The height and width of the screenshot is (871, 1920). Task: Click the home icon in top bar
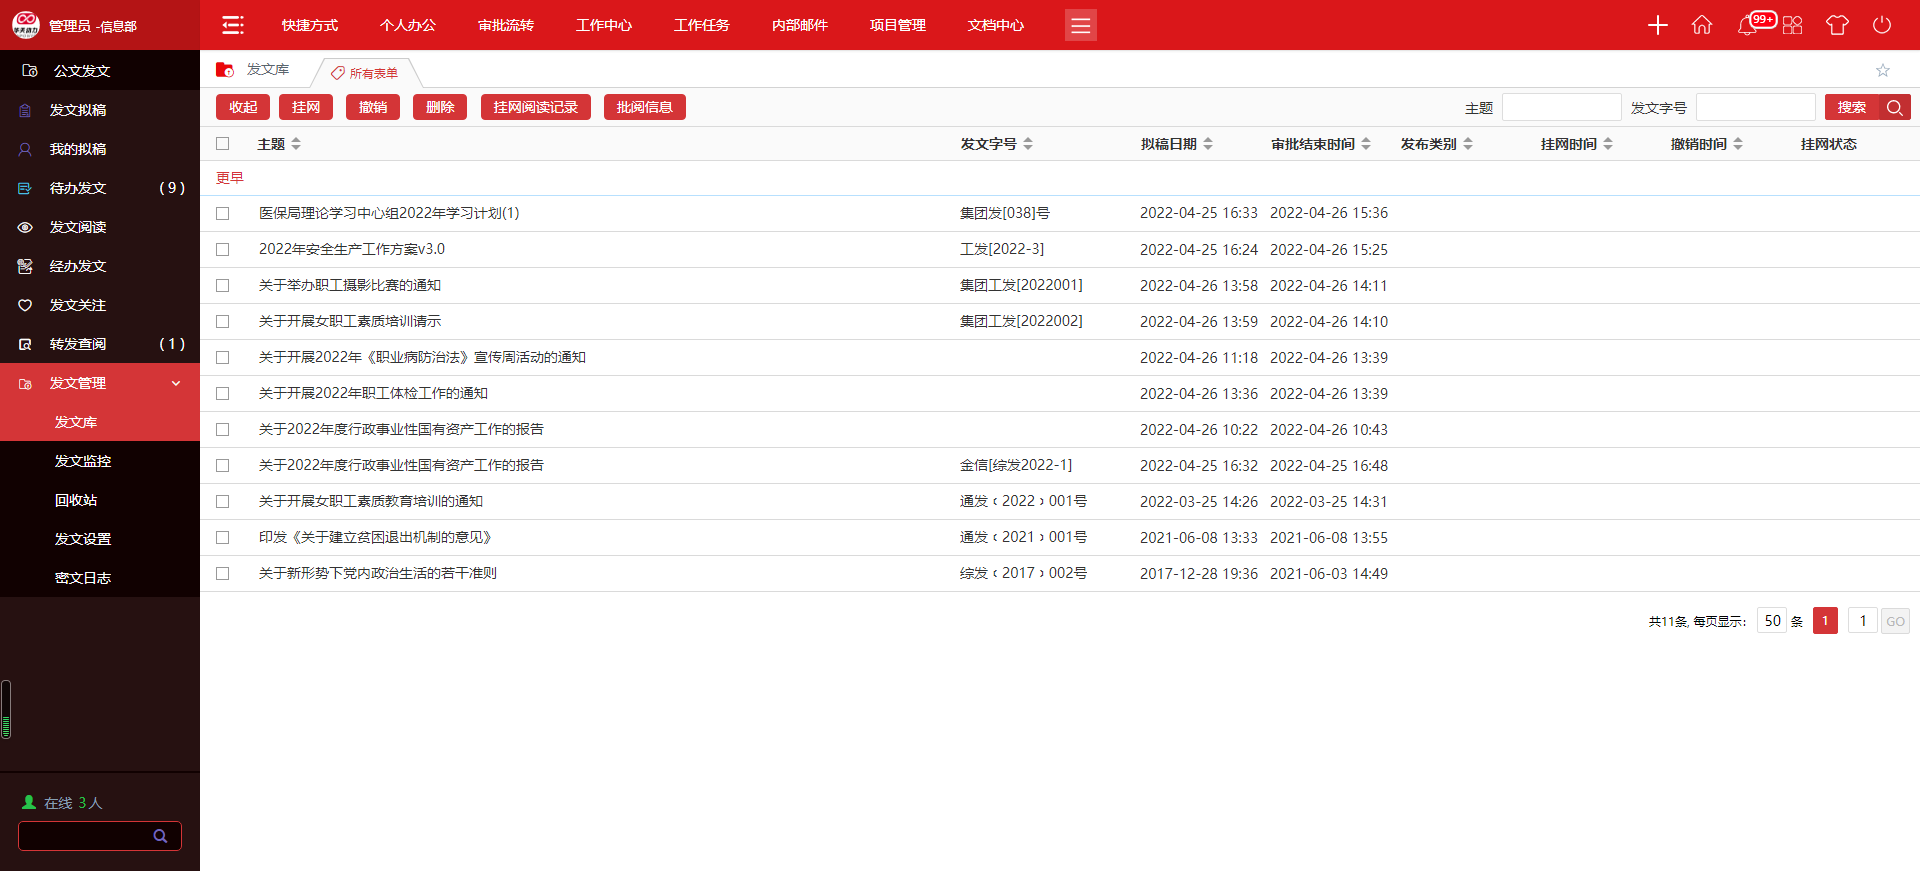(x=1701, y=25)
